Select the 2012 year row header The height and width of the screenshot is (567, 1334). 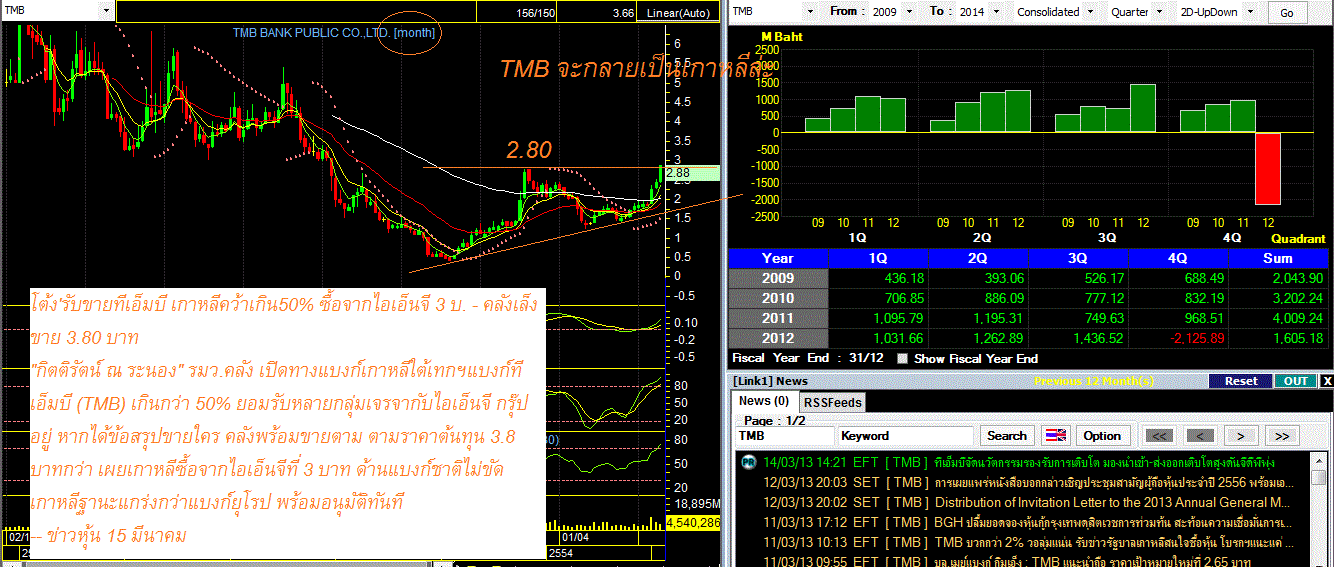(778, 338)
